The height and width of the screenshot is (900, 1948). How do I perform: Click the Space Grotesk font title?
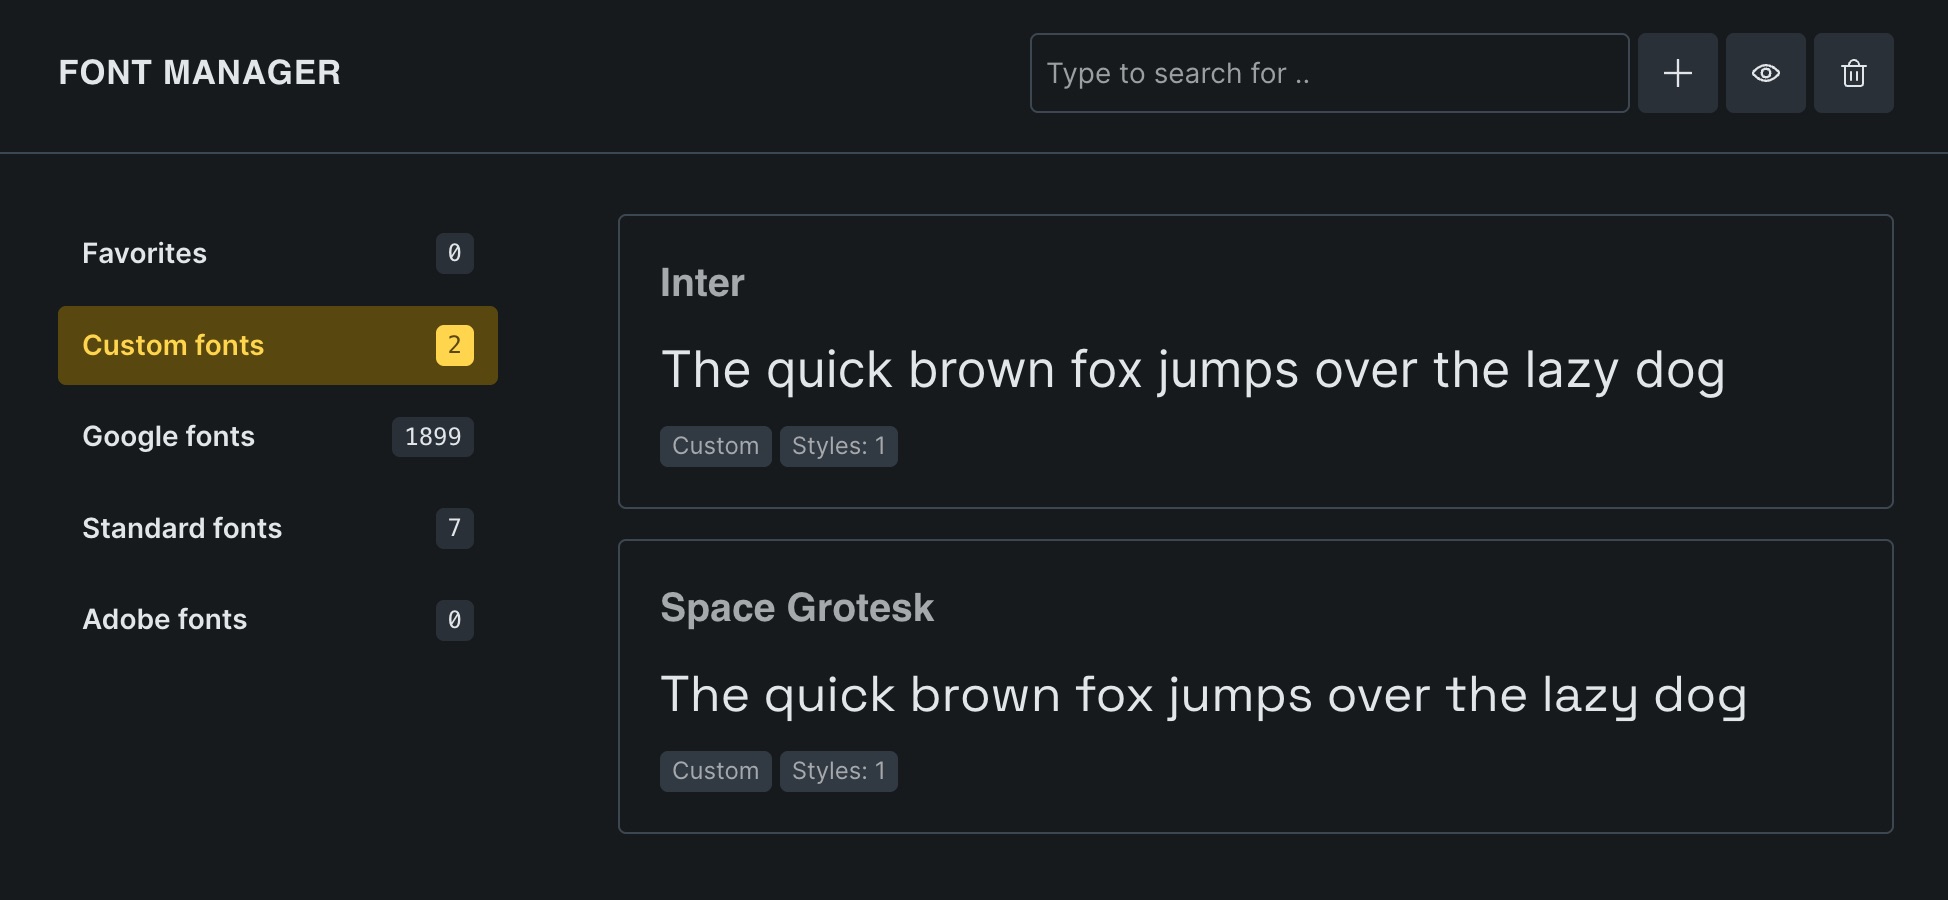797,608
